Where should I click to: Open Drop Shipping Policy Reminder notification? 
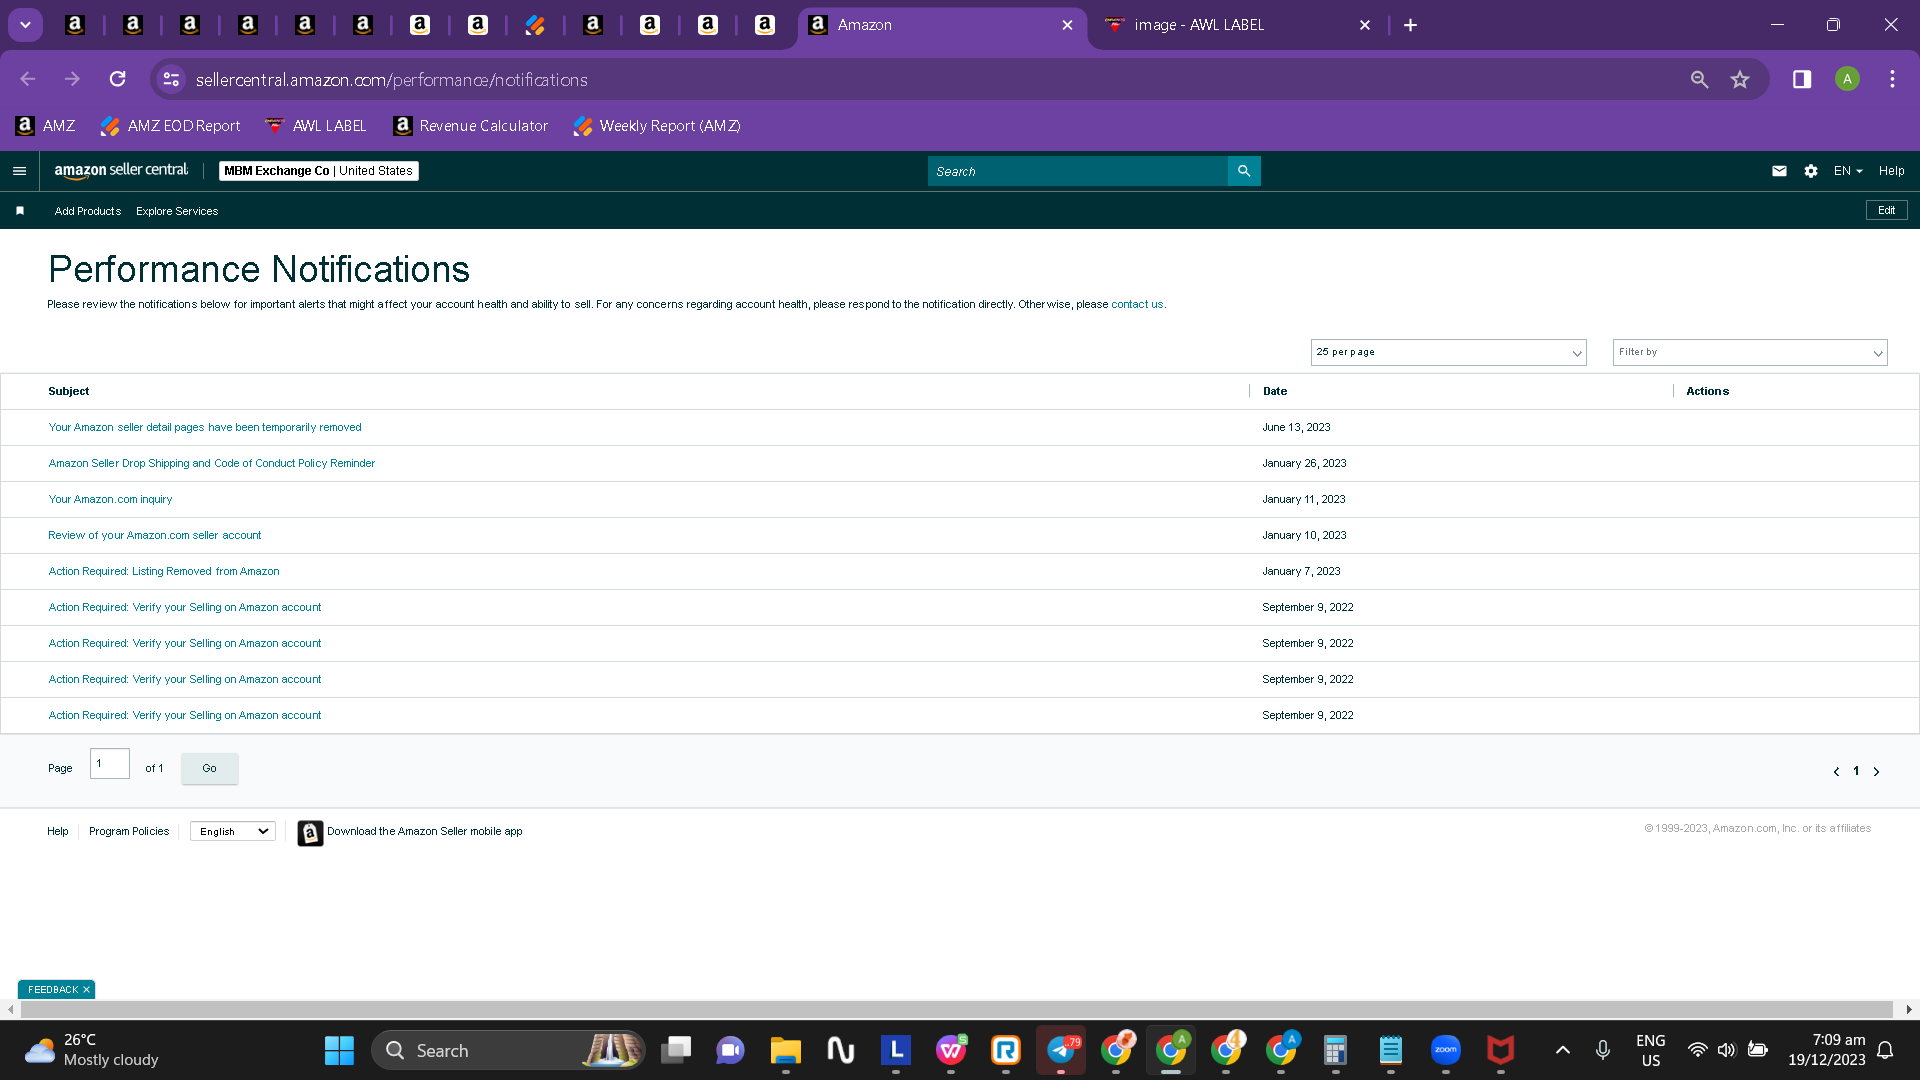click(212, 463)
